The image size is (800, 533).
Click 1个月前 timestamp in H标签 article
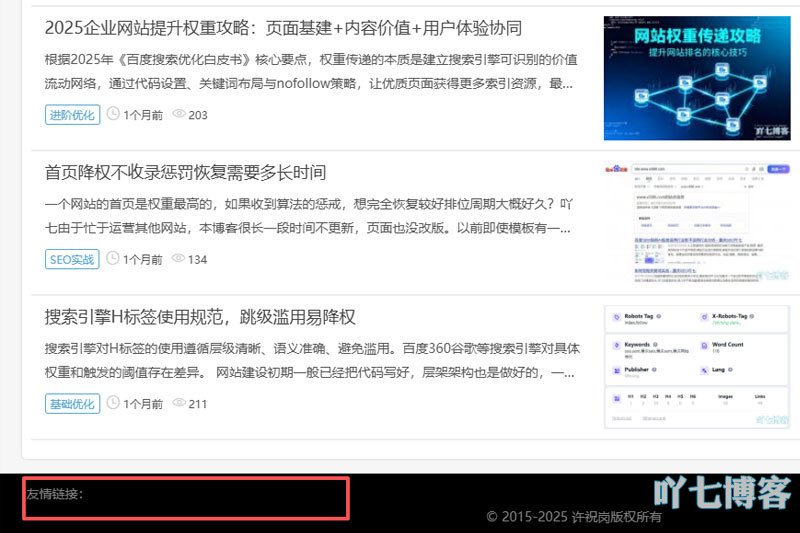point(143,404)
